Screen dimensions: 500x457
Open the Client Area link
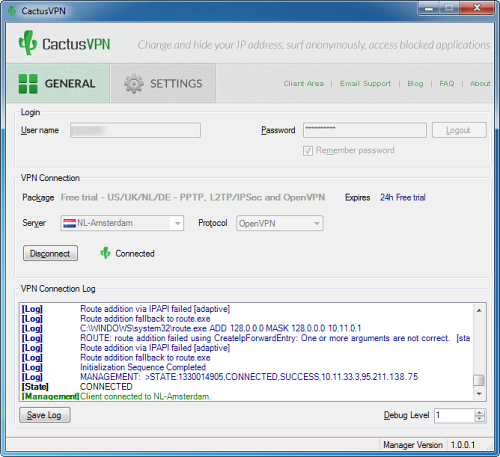tap(303, 83)
